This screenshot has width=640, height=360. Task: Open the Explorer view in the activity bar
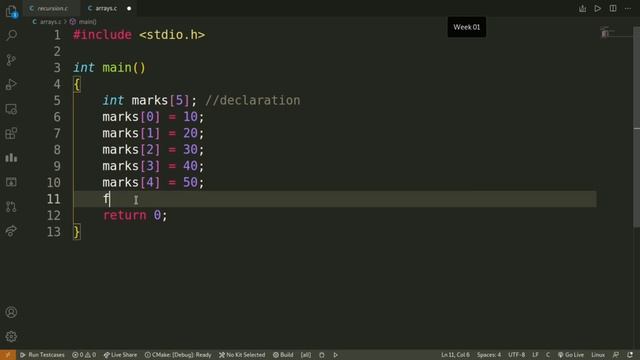click(x=11, y=11)
